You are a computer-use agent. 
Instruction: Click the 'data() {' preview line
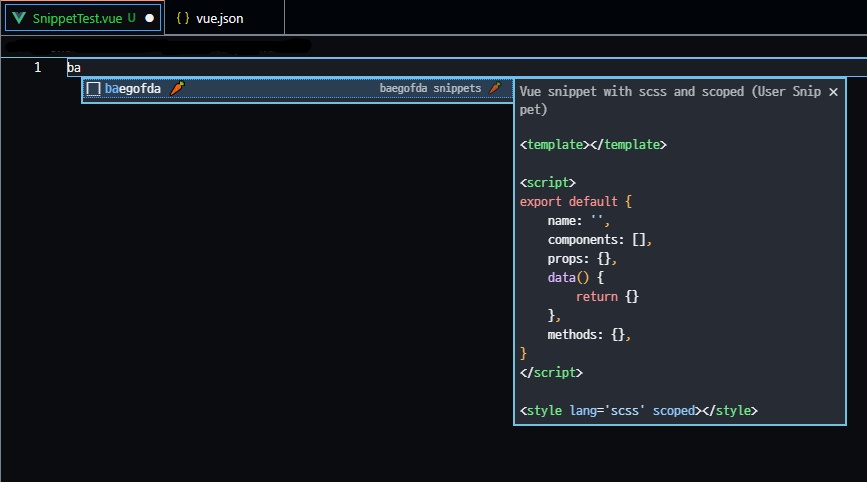click(576, 277)
